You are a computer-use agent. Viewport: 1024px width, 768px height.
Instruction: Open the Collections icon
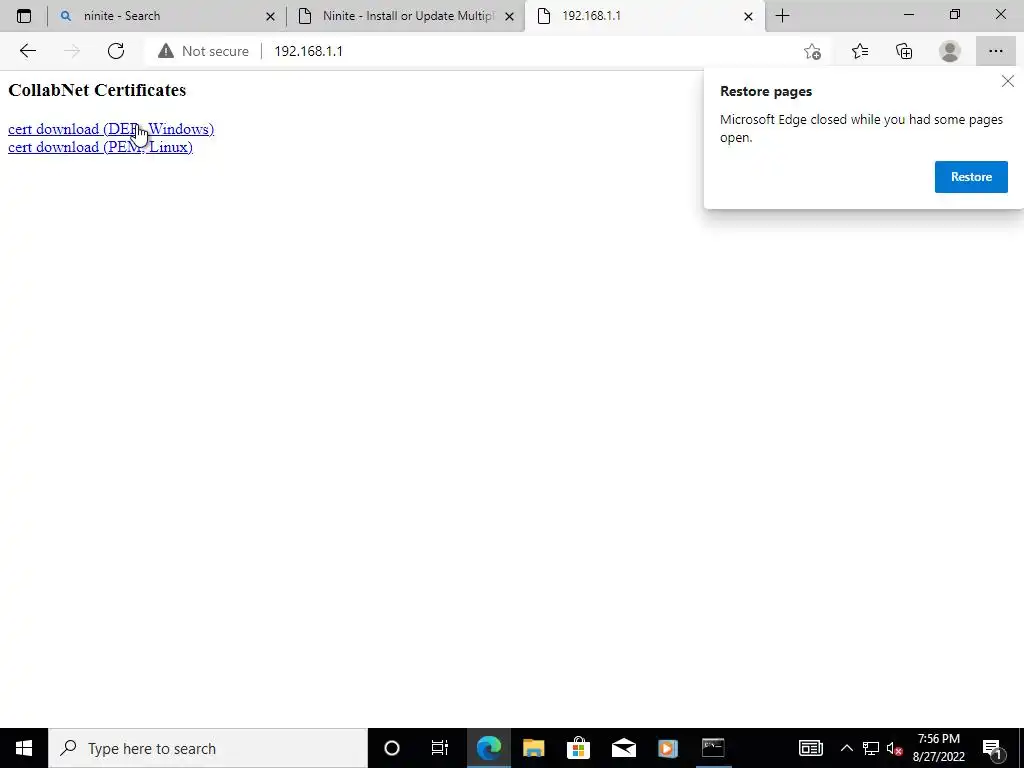click(x=904, y=52)
